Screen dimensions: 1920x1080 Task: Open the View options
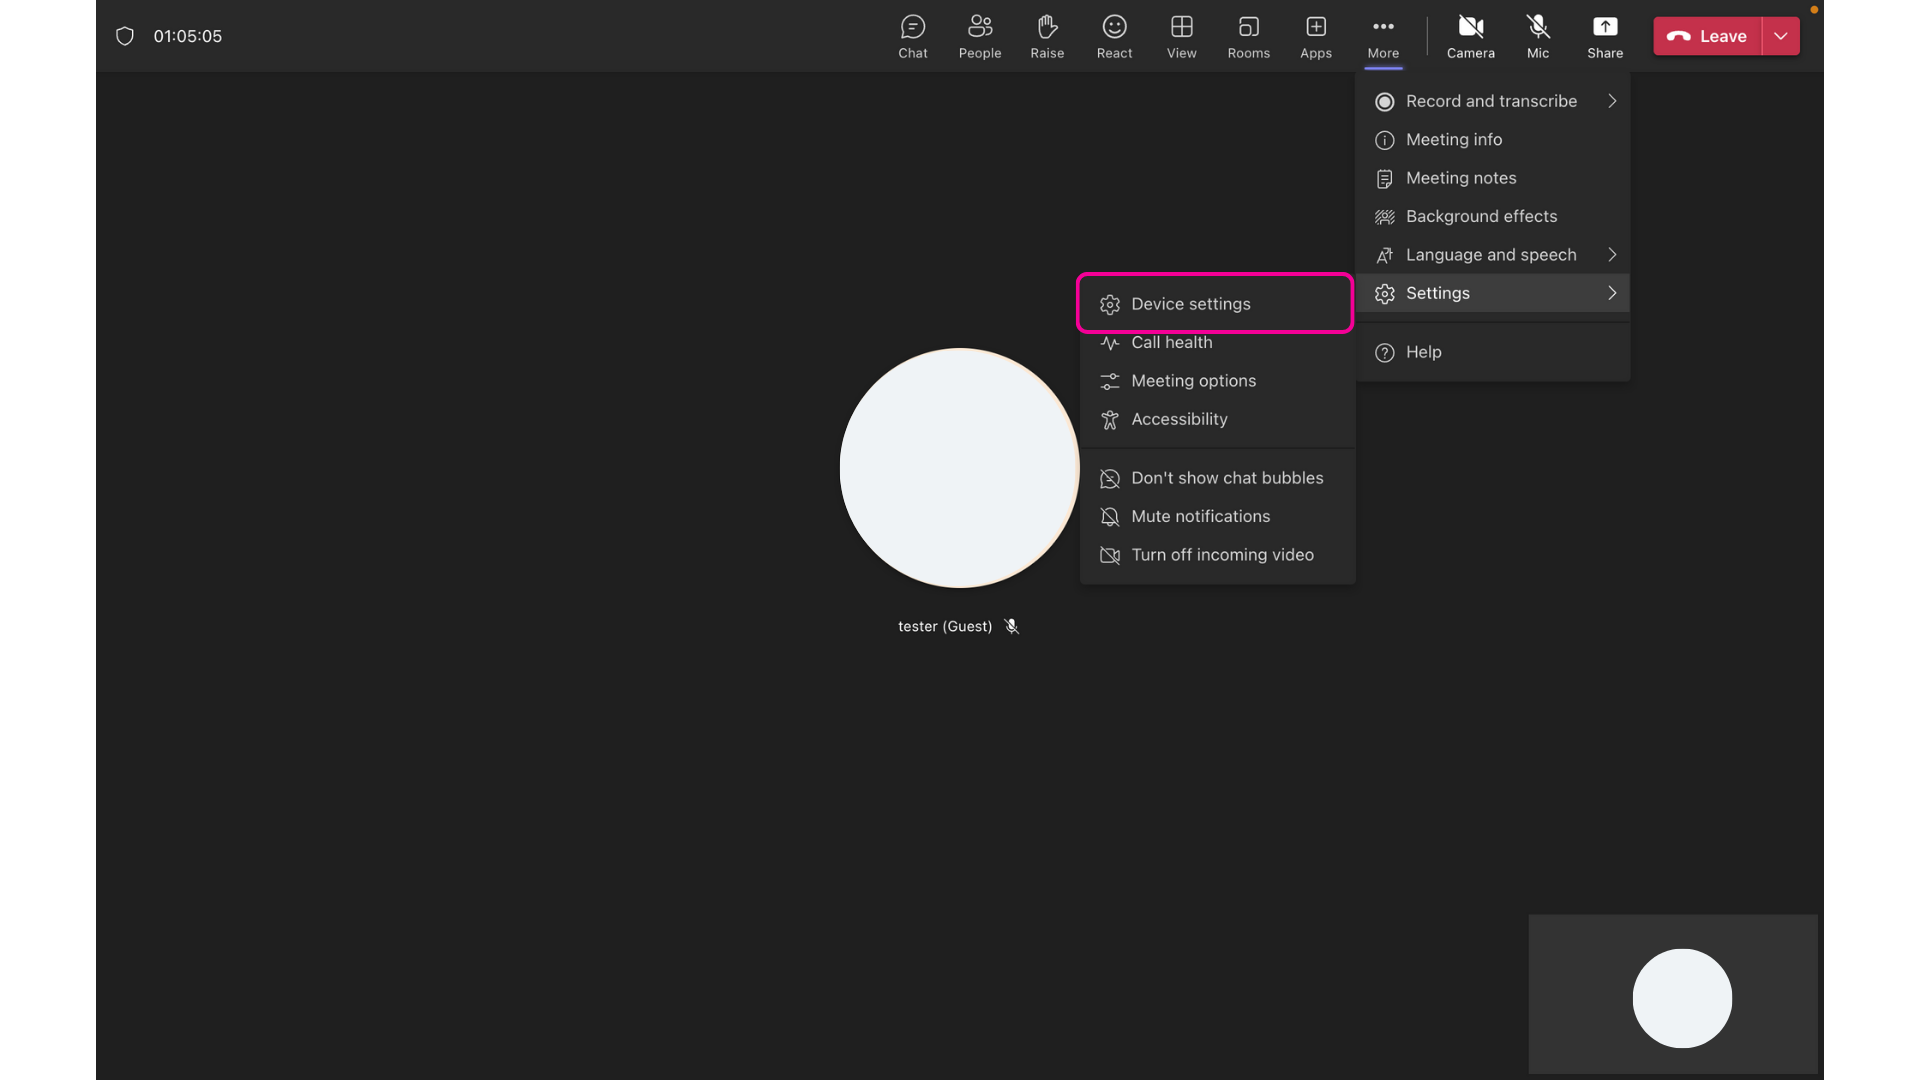click(1181, 36)
